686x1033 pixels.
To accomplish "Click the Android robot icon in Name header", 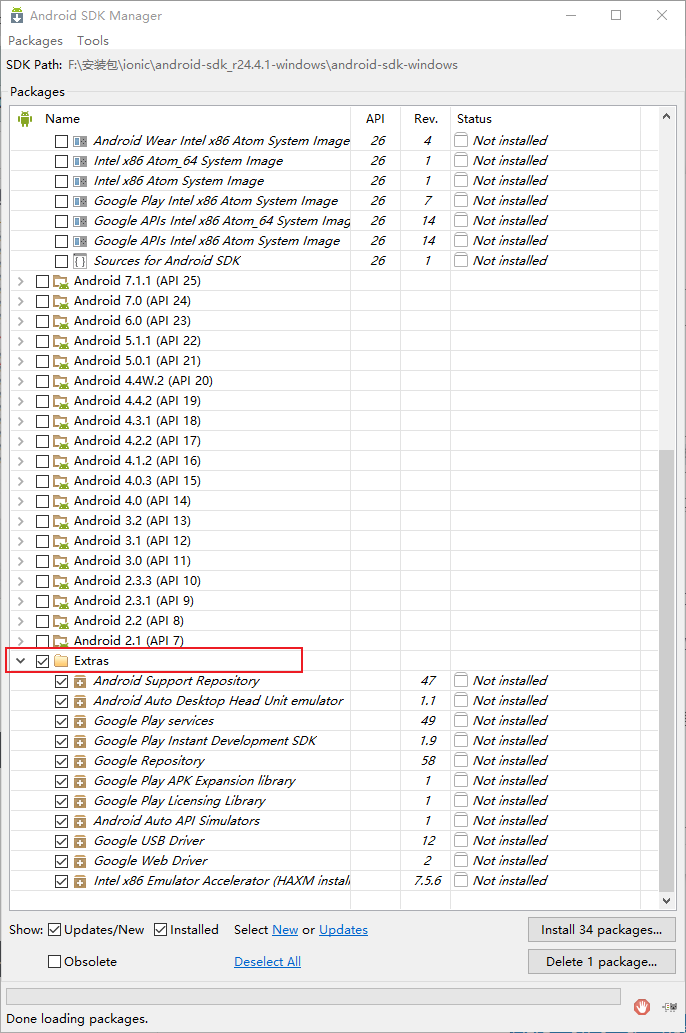I will 25,119.
